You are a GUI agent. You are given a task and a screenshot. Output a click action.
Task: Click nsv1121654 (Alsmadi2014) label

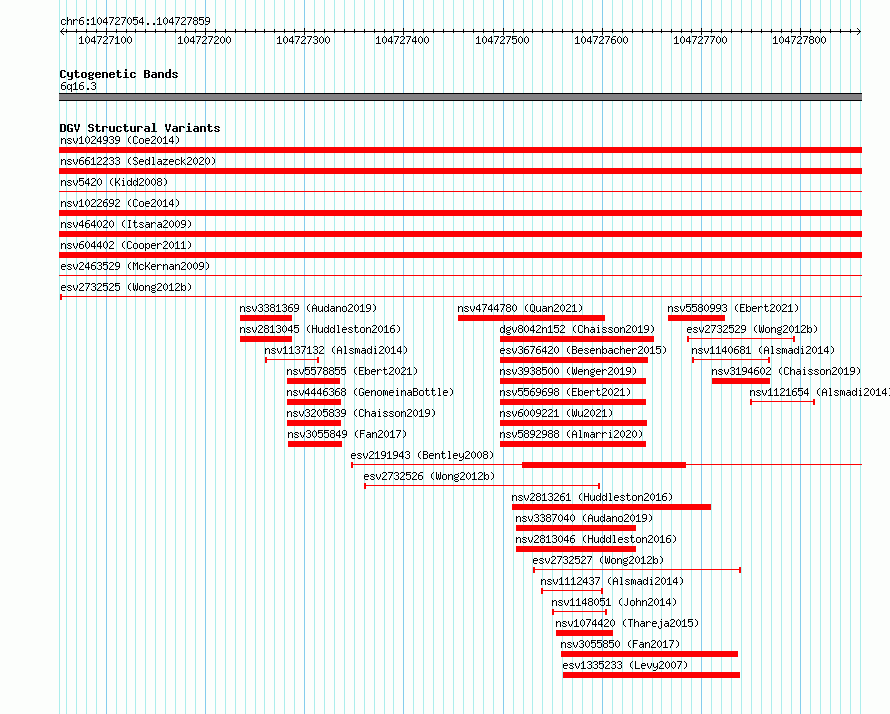coord(820,392)
